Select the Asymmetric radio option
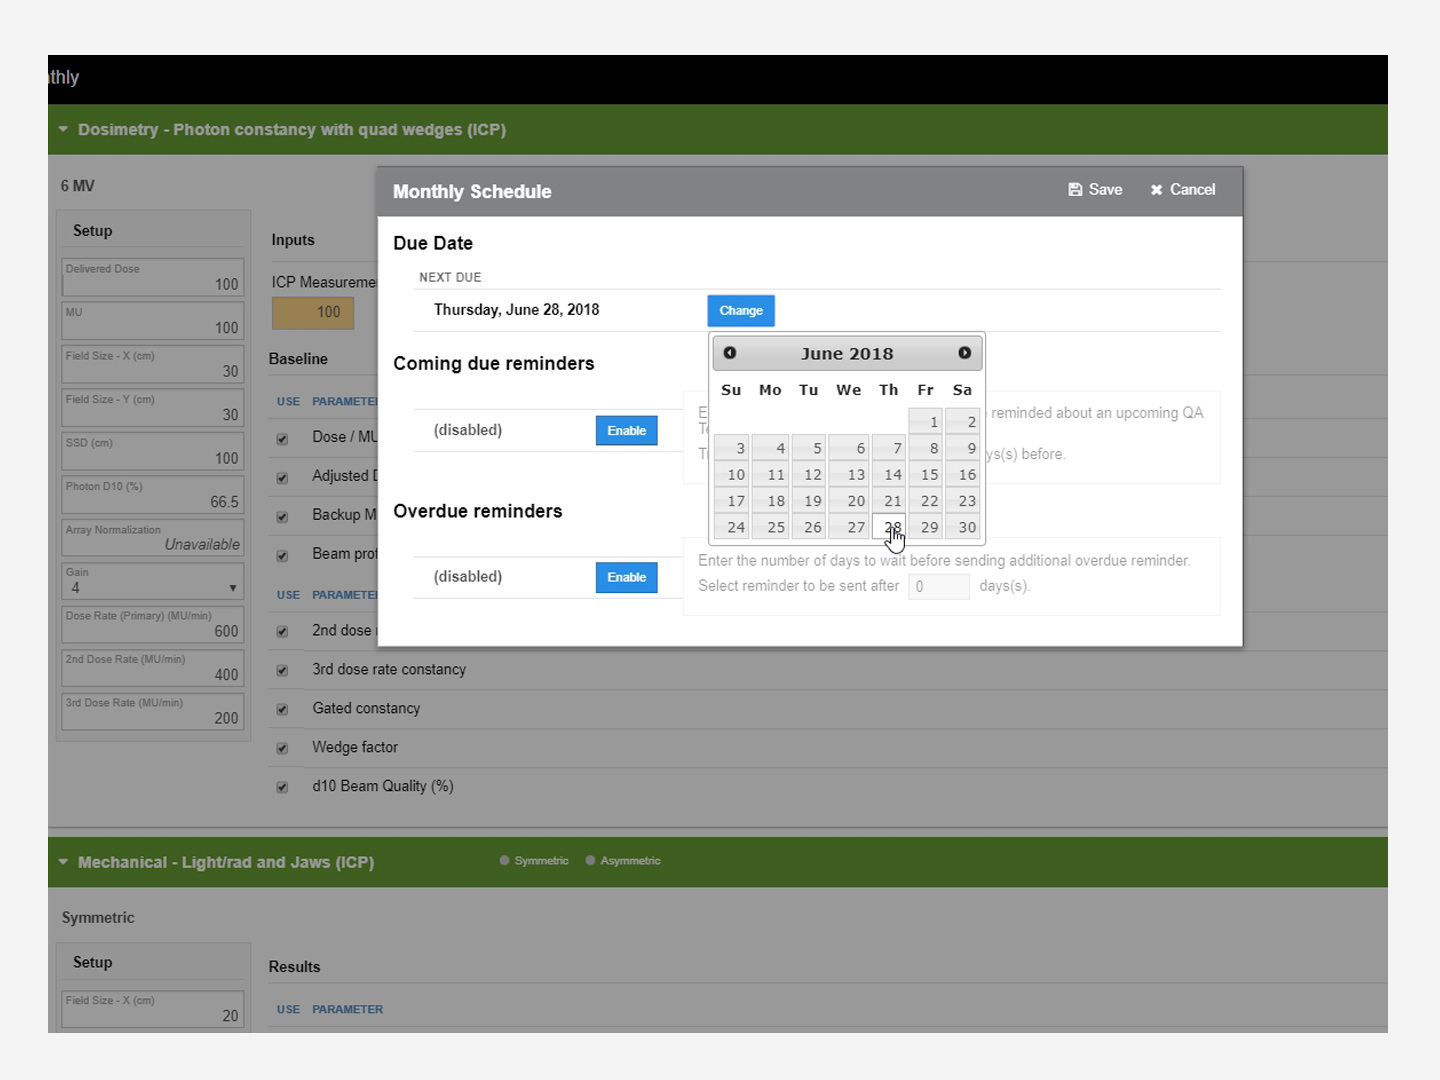1440x1080 pixels. click(x=591, y=860)
